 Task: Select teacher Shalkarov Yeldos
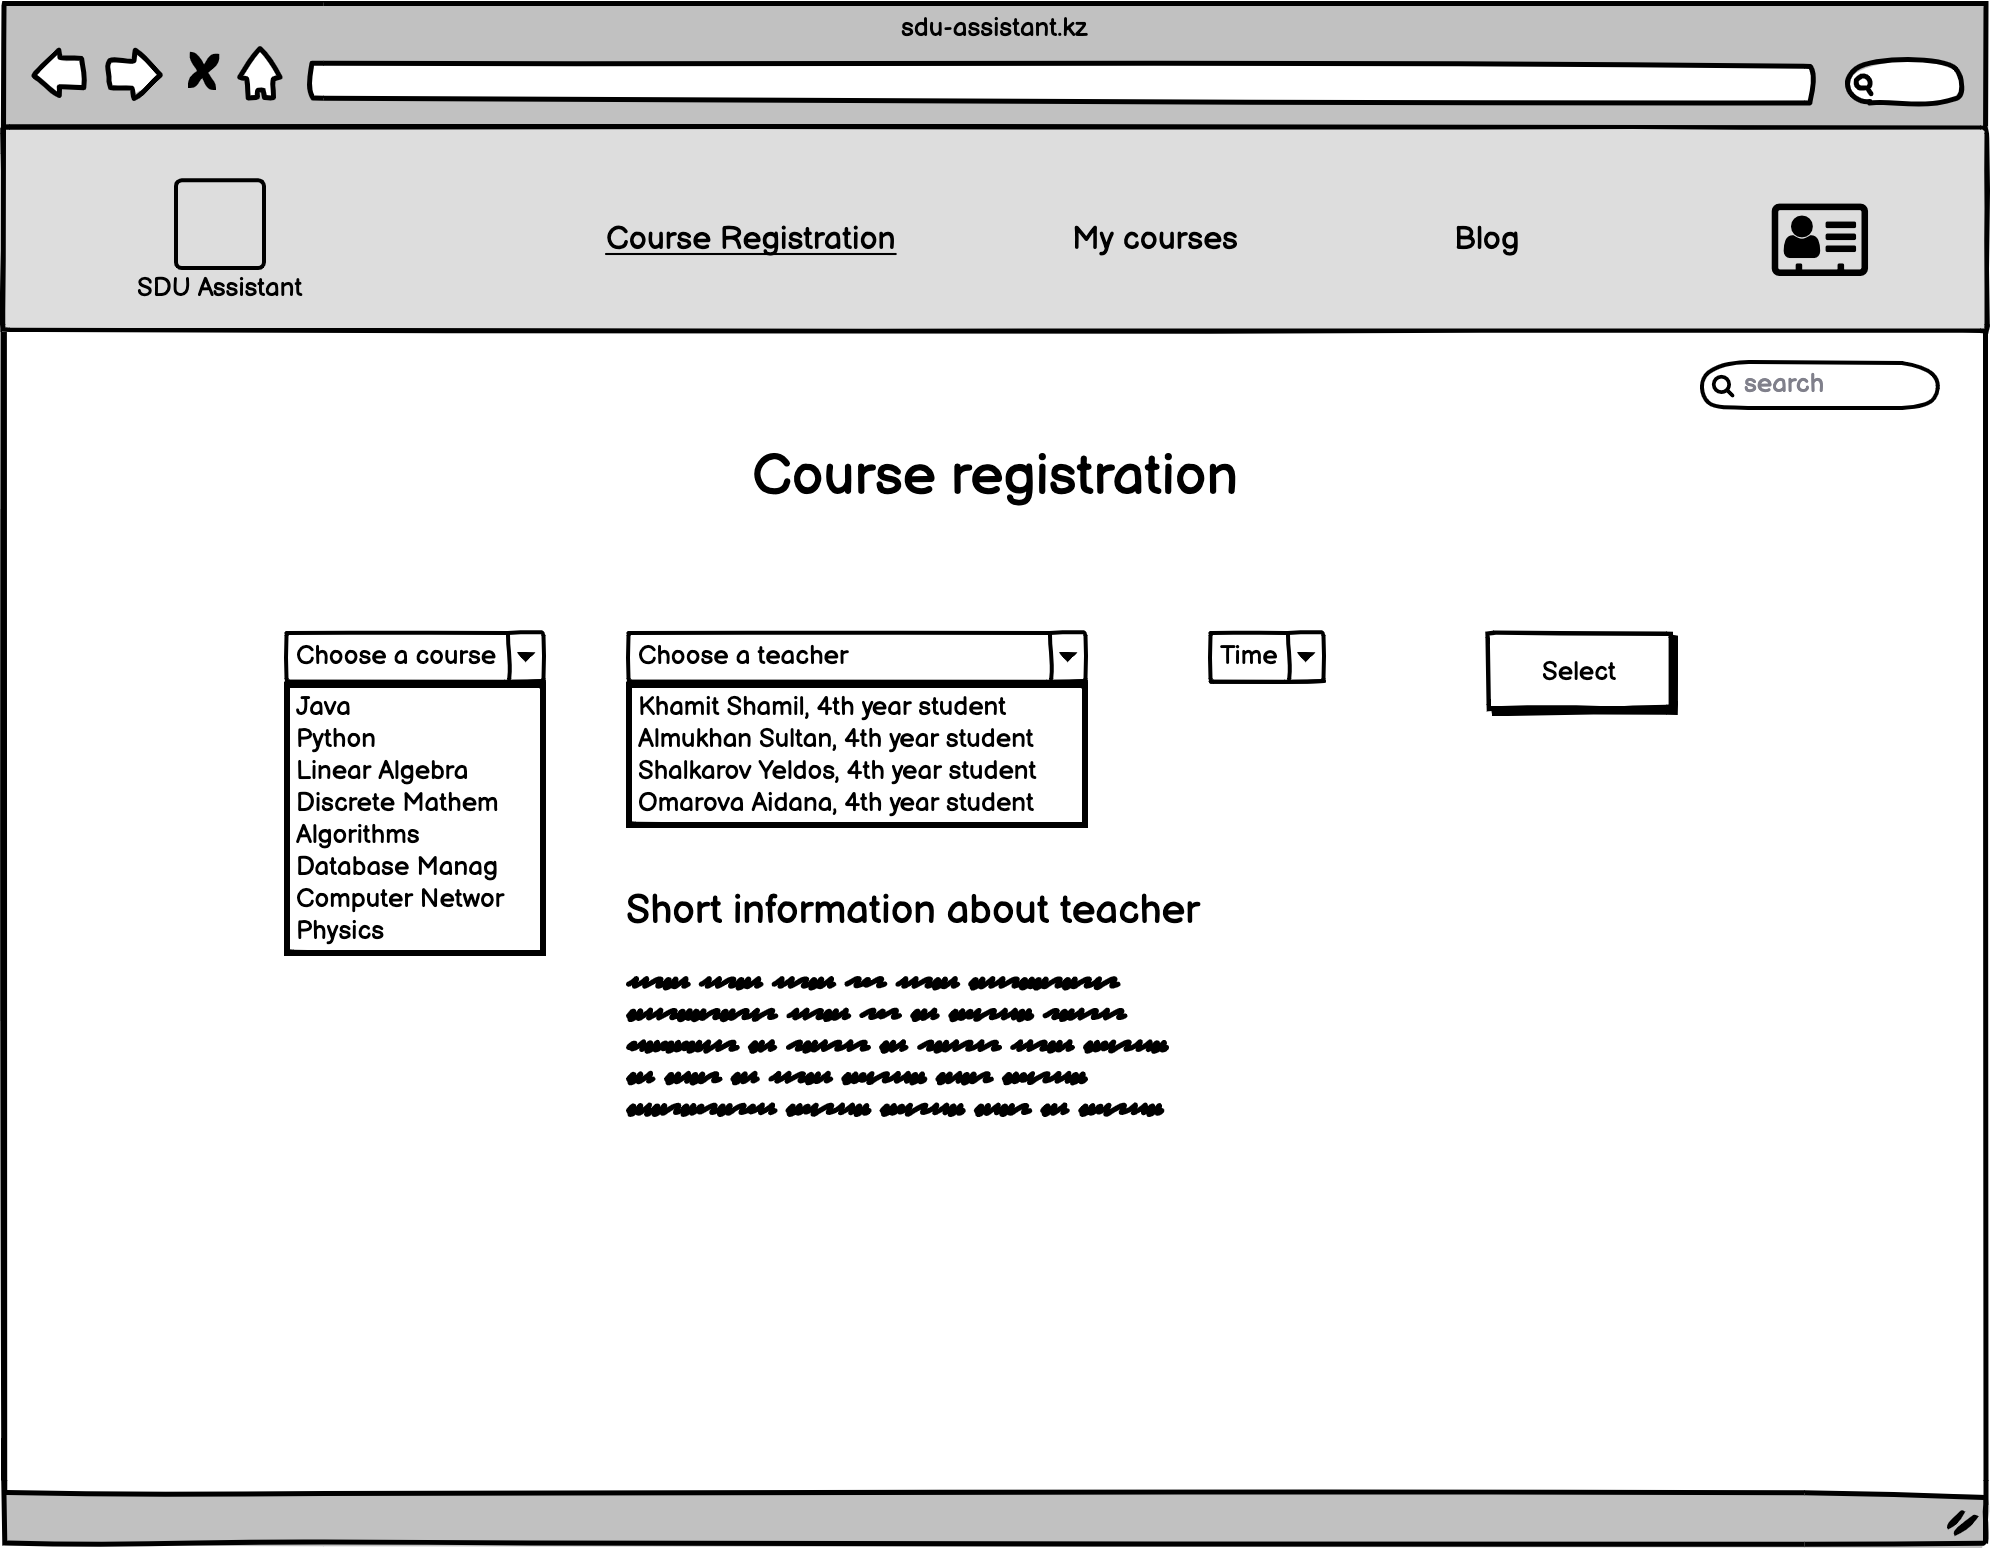click(857, 770)
